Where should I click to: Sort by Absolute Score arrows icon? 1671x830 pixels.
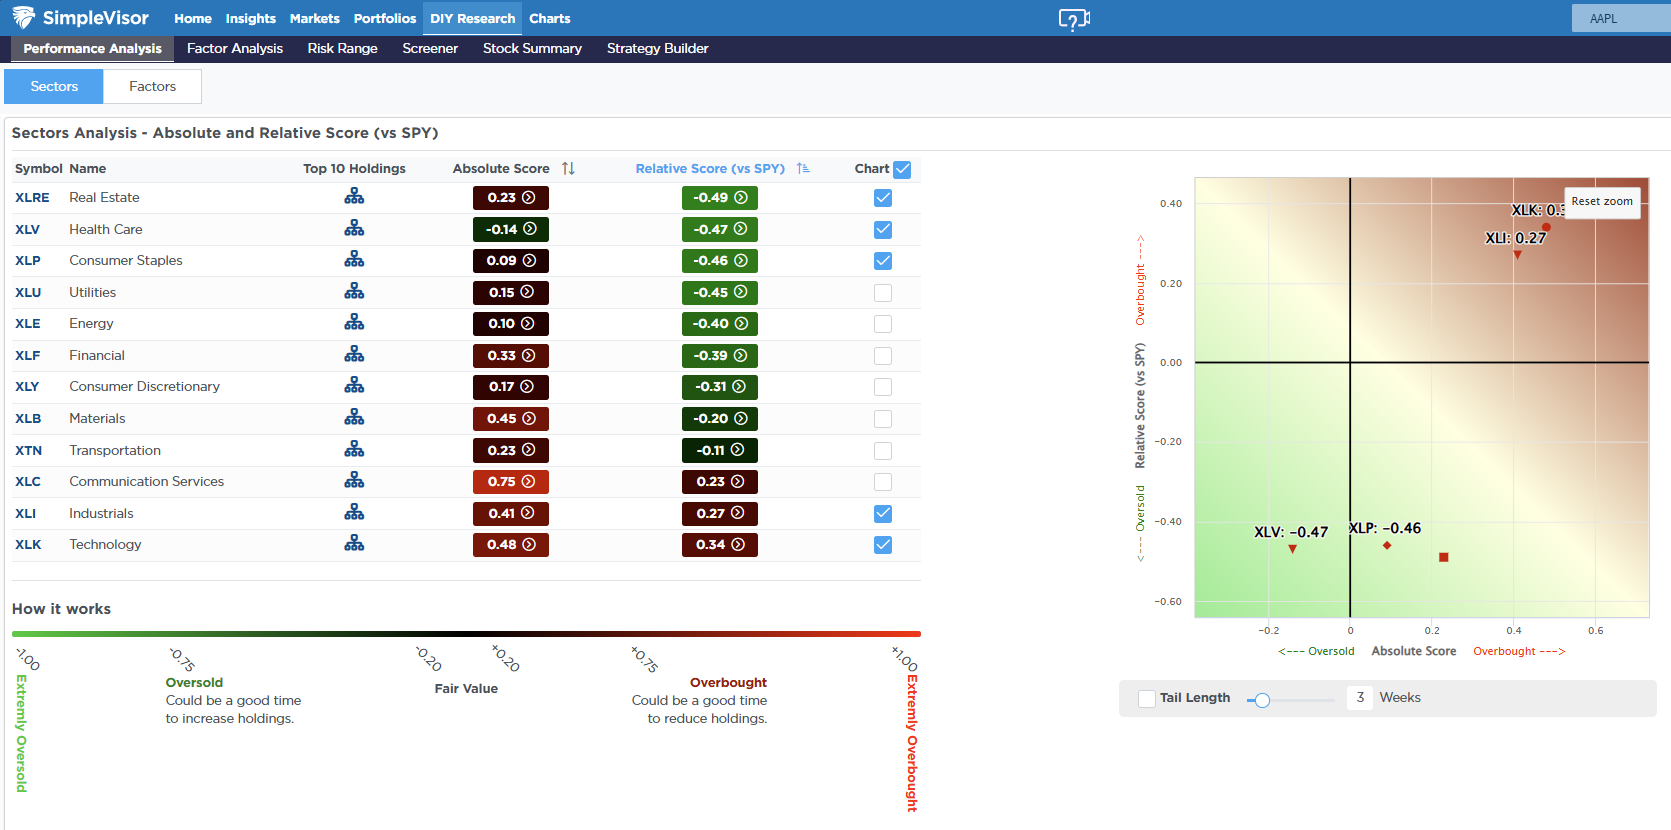(568, 168)
